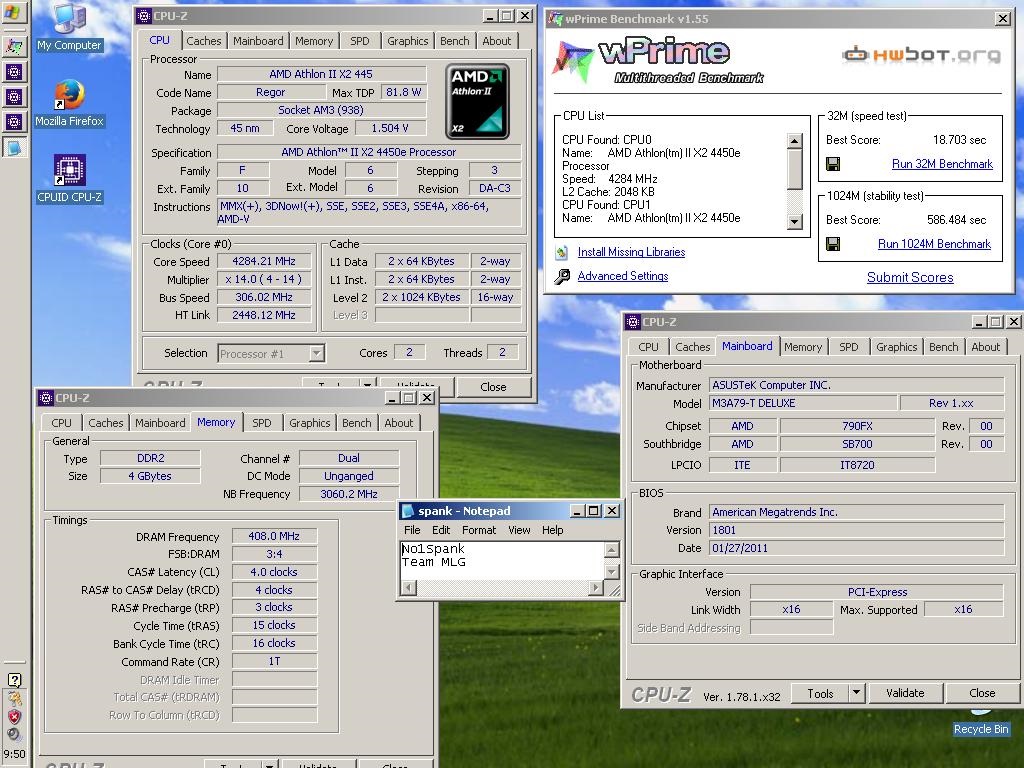1024x768 pixels.
Task: Open the Format menu in Notepad
Action: pyautogui.click(x=479, y=530)
